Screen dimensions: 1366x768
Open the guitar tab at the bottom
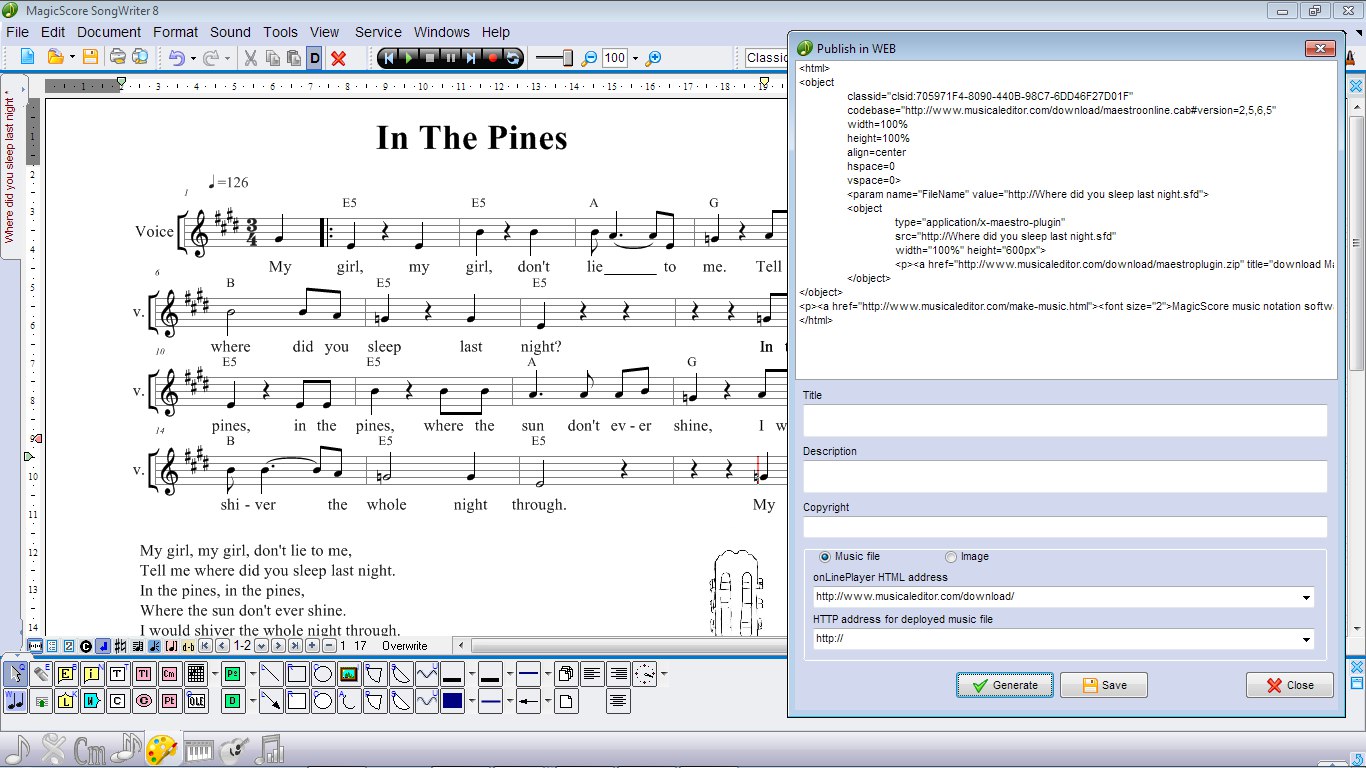(x=236, y=749)
